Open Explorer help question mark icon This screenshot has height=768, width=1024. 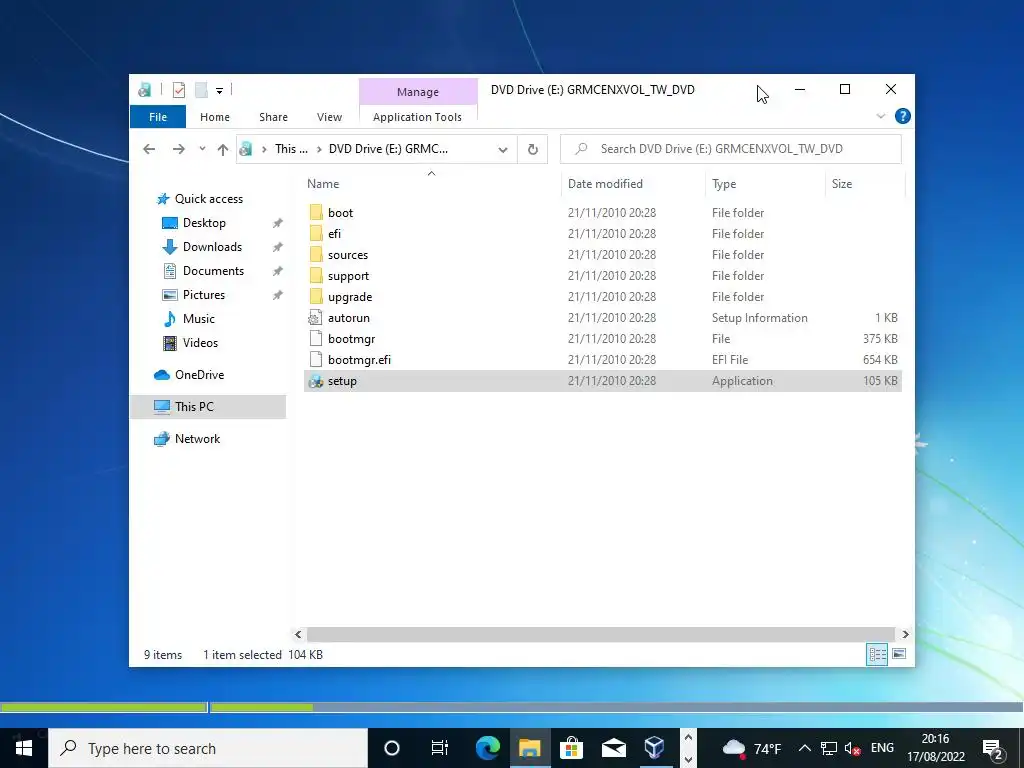point(903,116)
